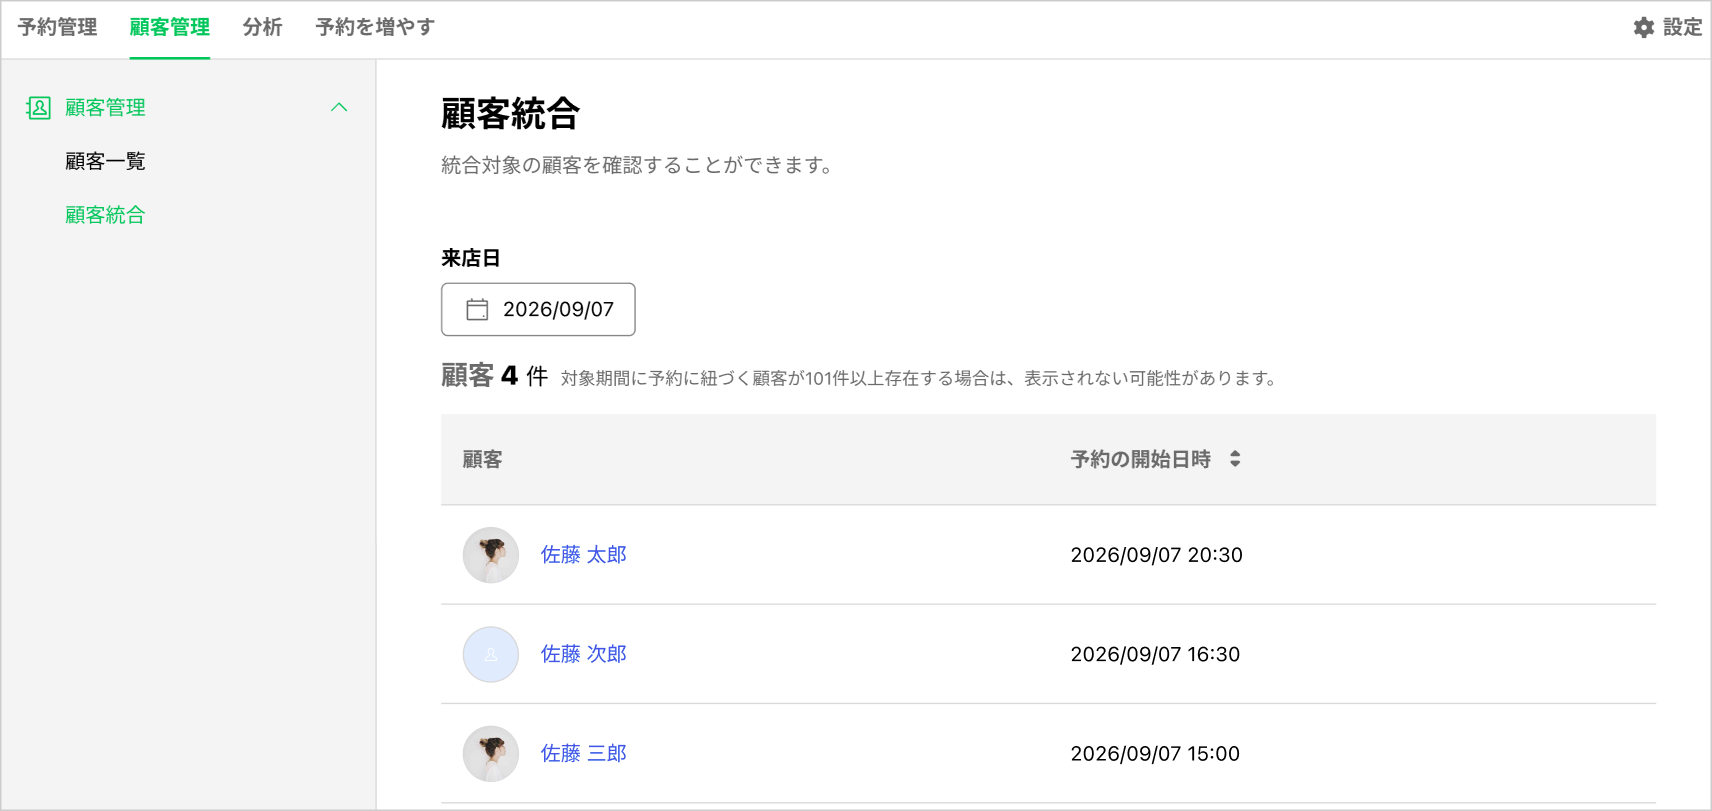Select 顧客統合 in the sidebar
This screenshot has width=1712, height=811.
105,215
